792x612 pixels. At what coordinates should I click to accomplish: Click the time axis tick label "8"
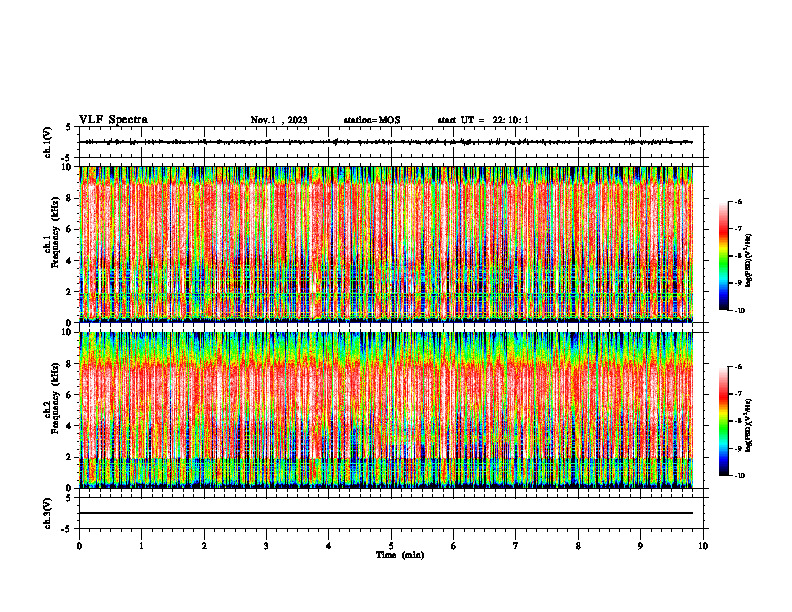pos(578,546)
